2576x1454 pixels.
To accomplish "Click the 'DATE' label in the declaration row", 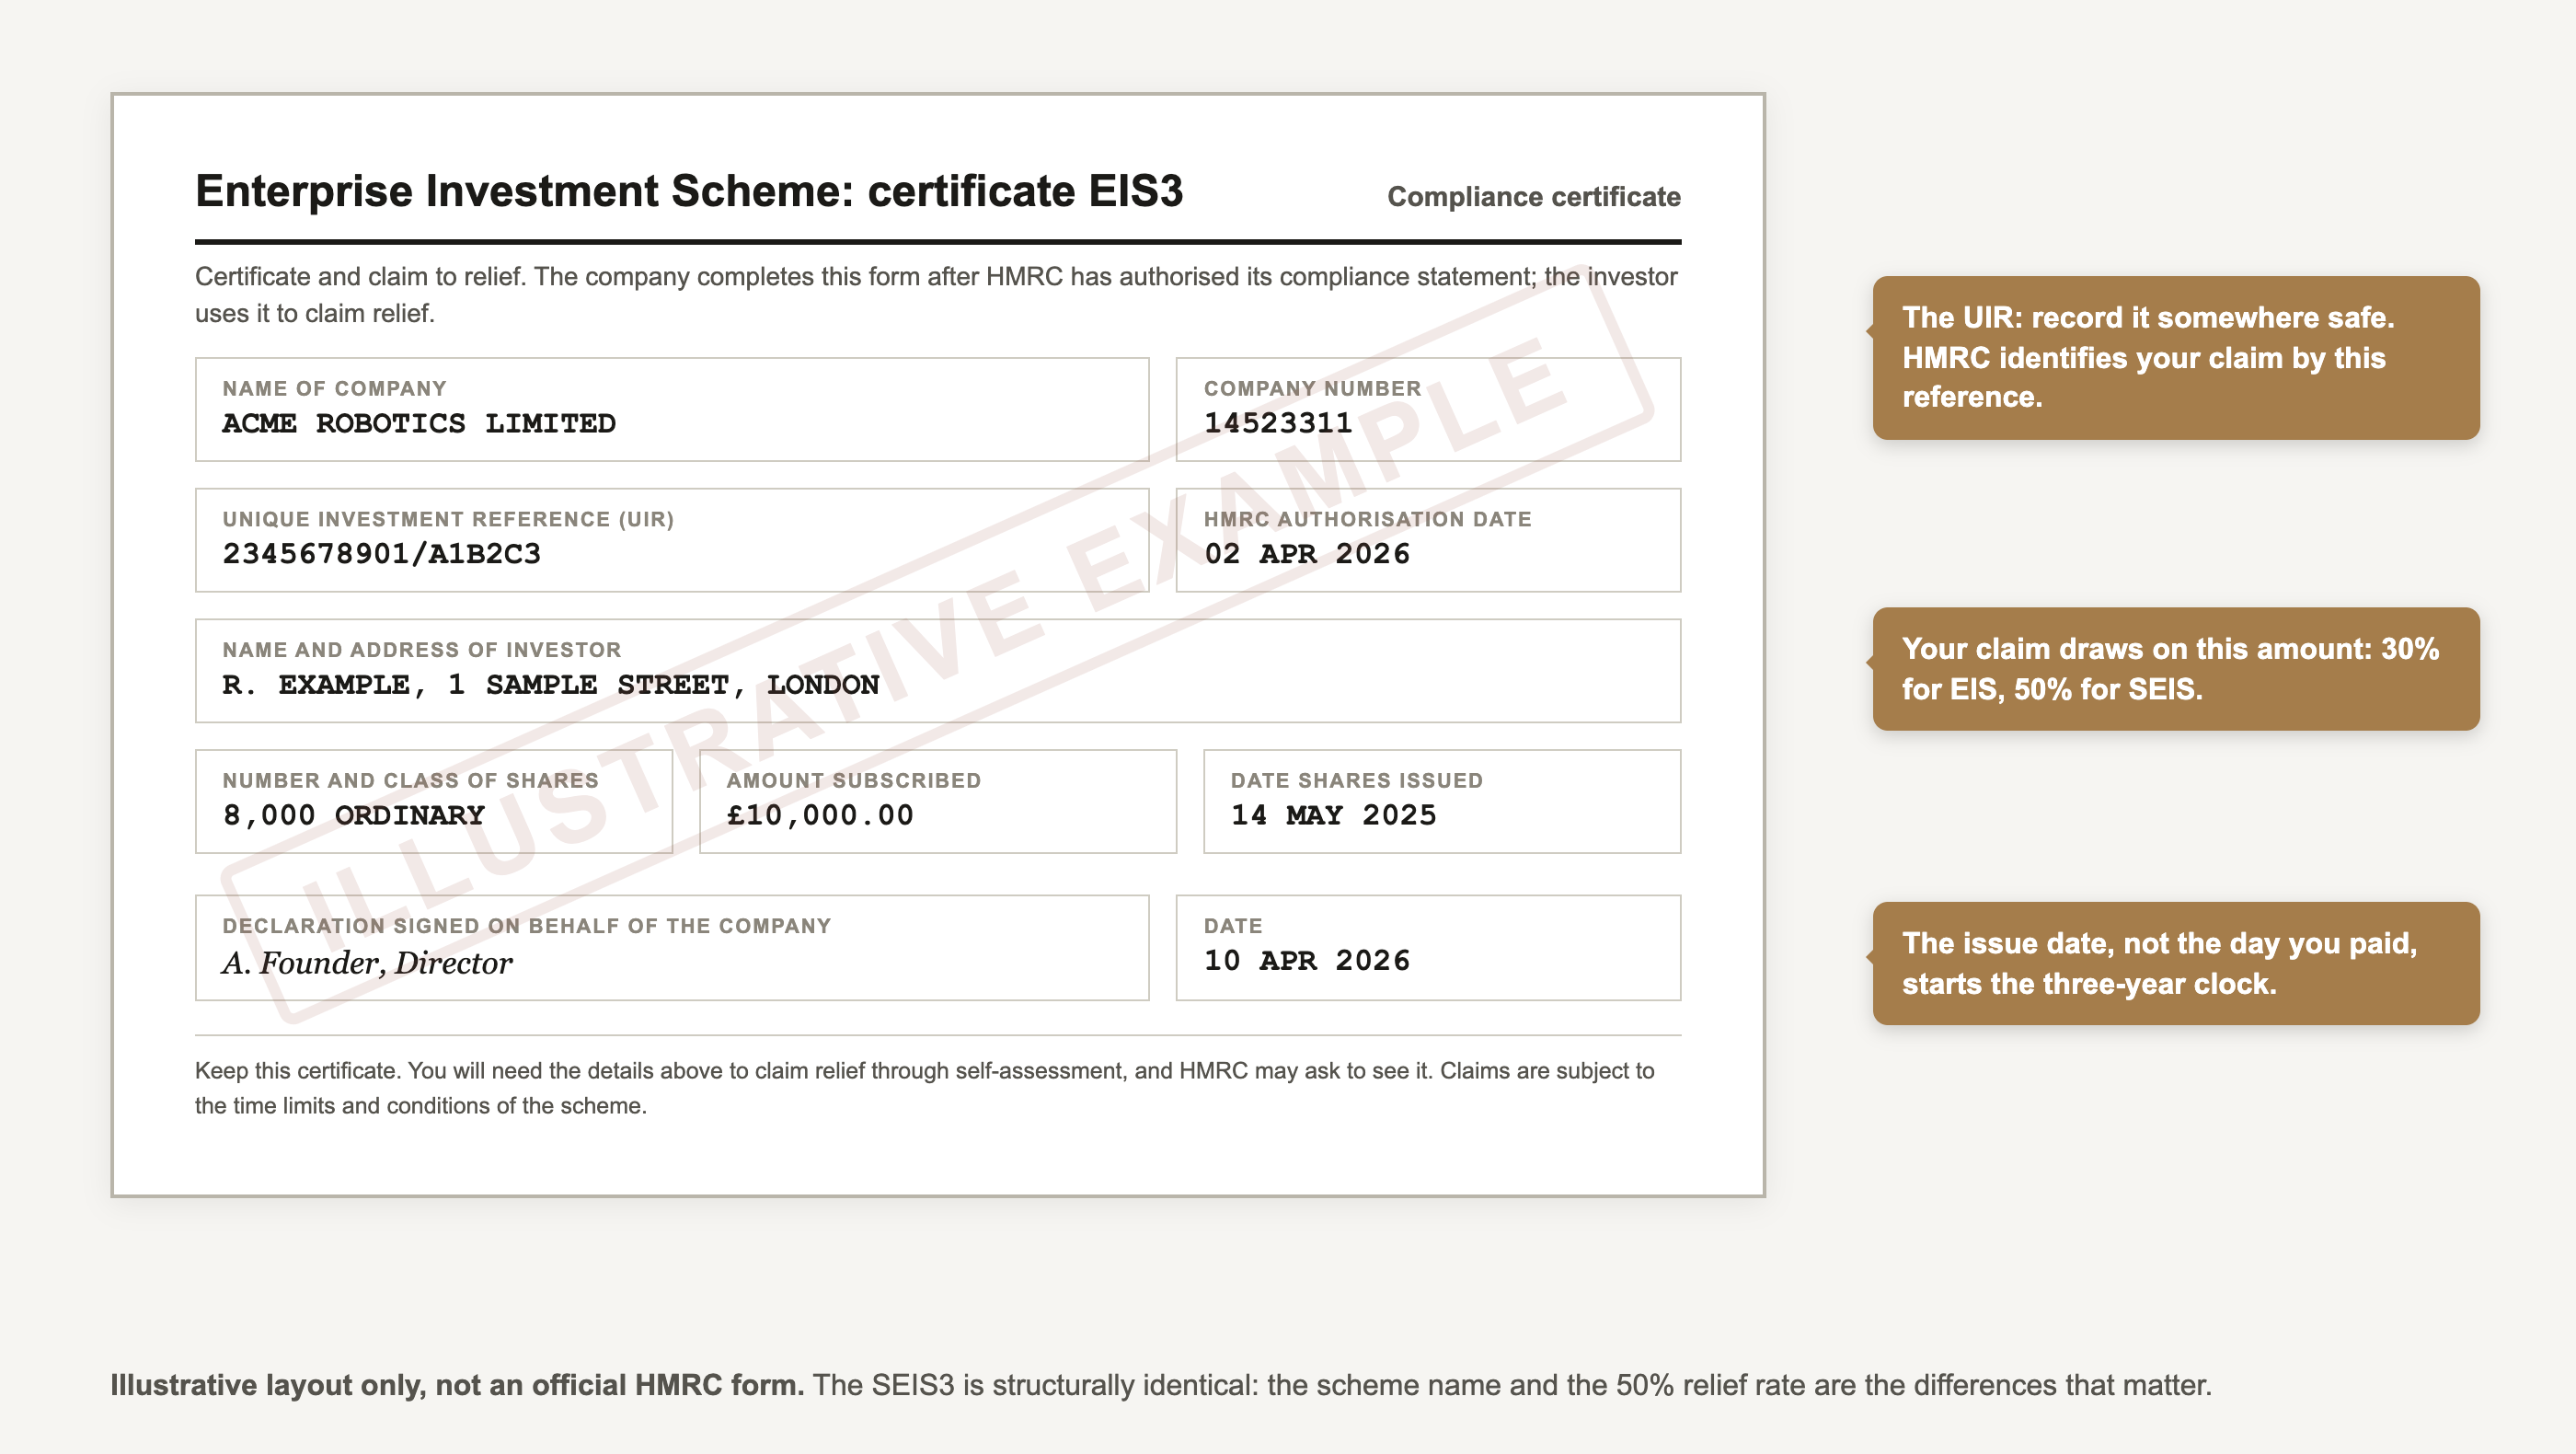I will coord(1232,926).
